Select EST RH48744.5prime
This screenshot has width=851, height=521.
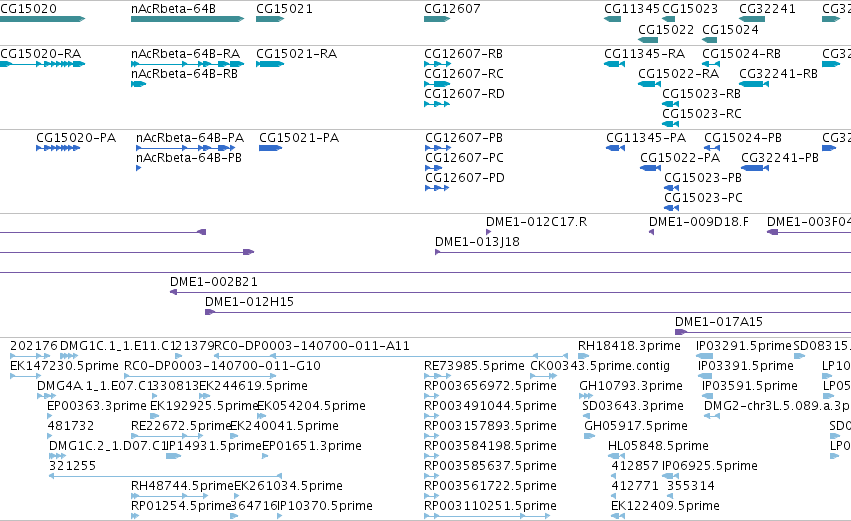pyautogui.click(x=182, y=486)
